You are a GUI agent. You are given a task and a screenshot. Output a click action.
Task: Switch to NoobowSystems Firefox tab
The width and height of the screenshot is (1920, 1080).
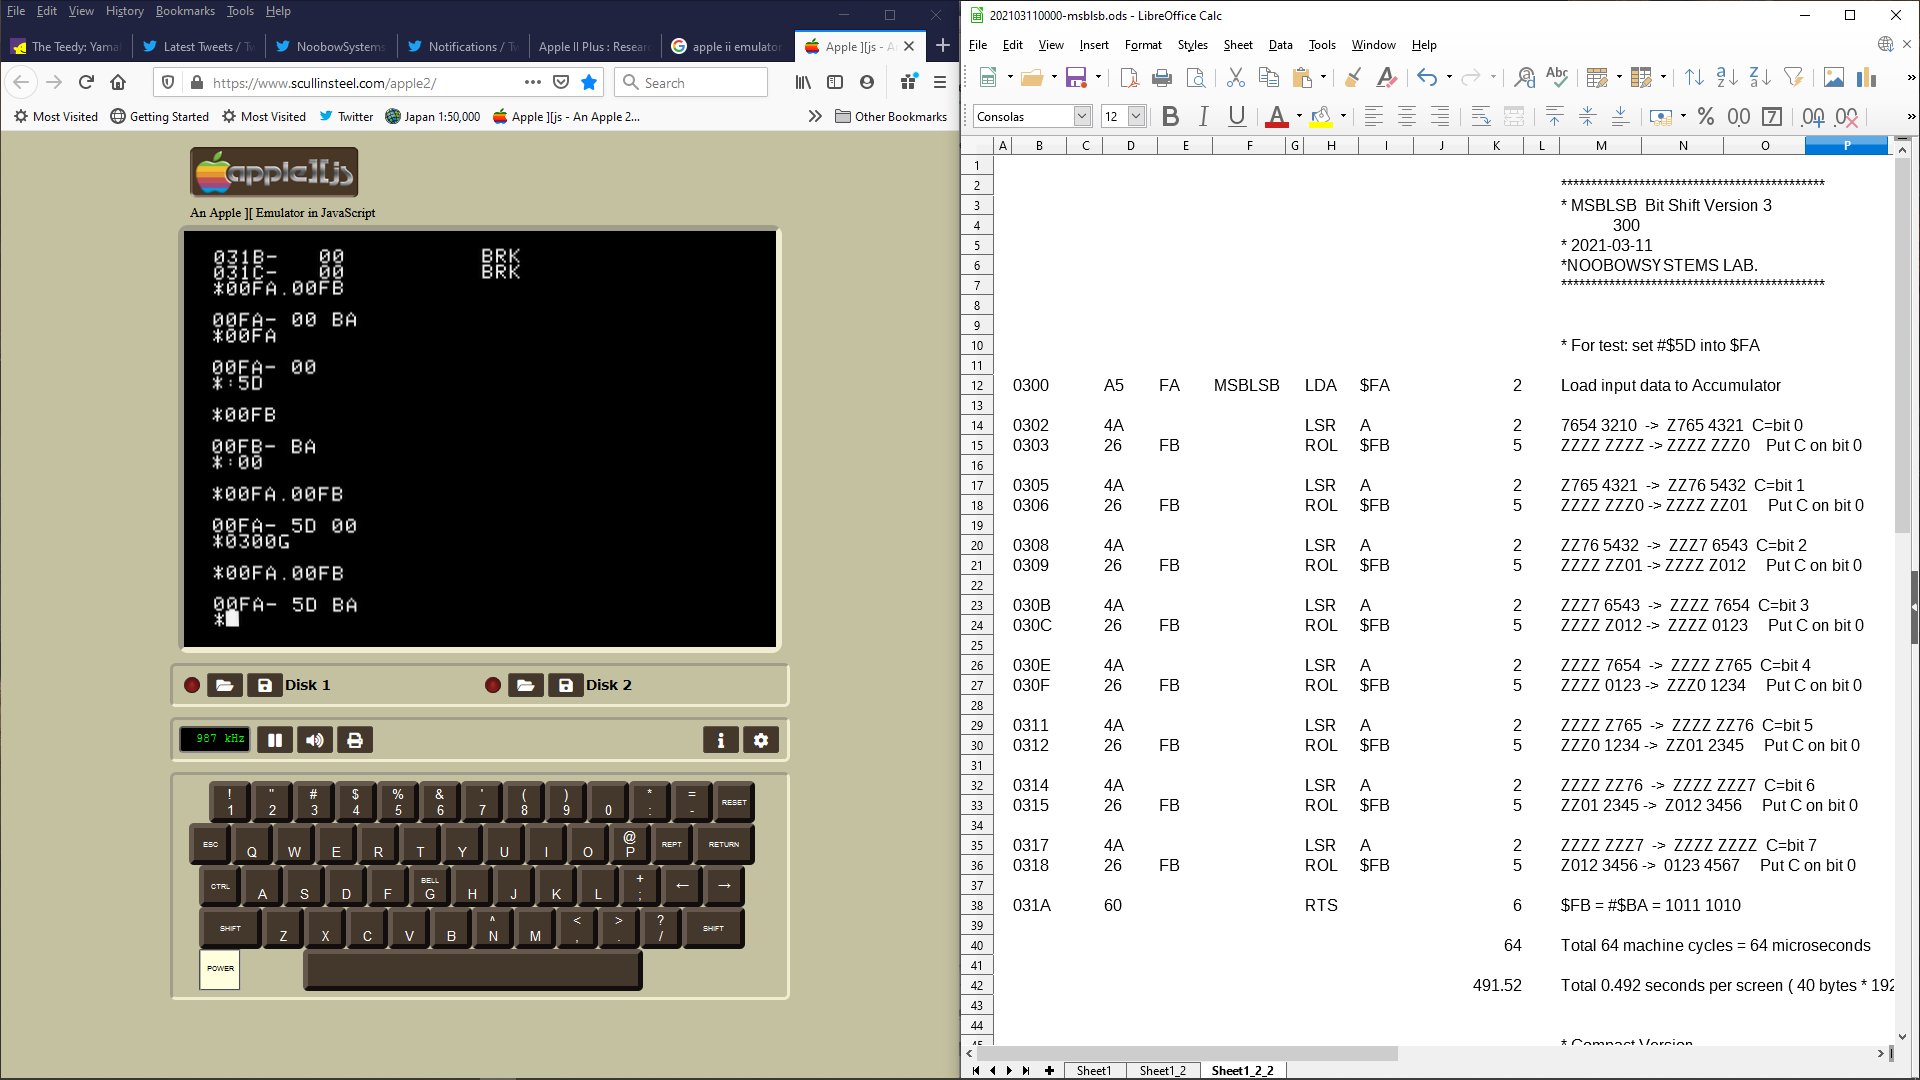tap(331, 46)
